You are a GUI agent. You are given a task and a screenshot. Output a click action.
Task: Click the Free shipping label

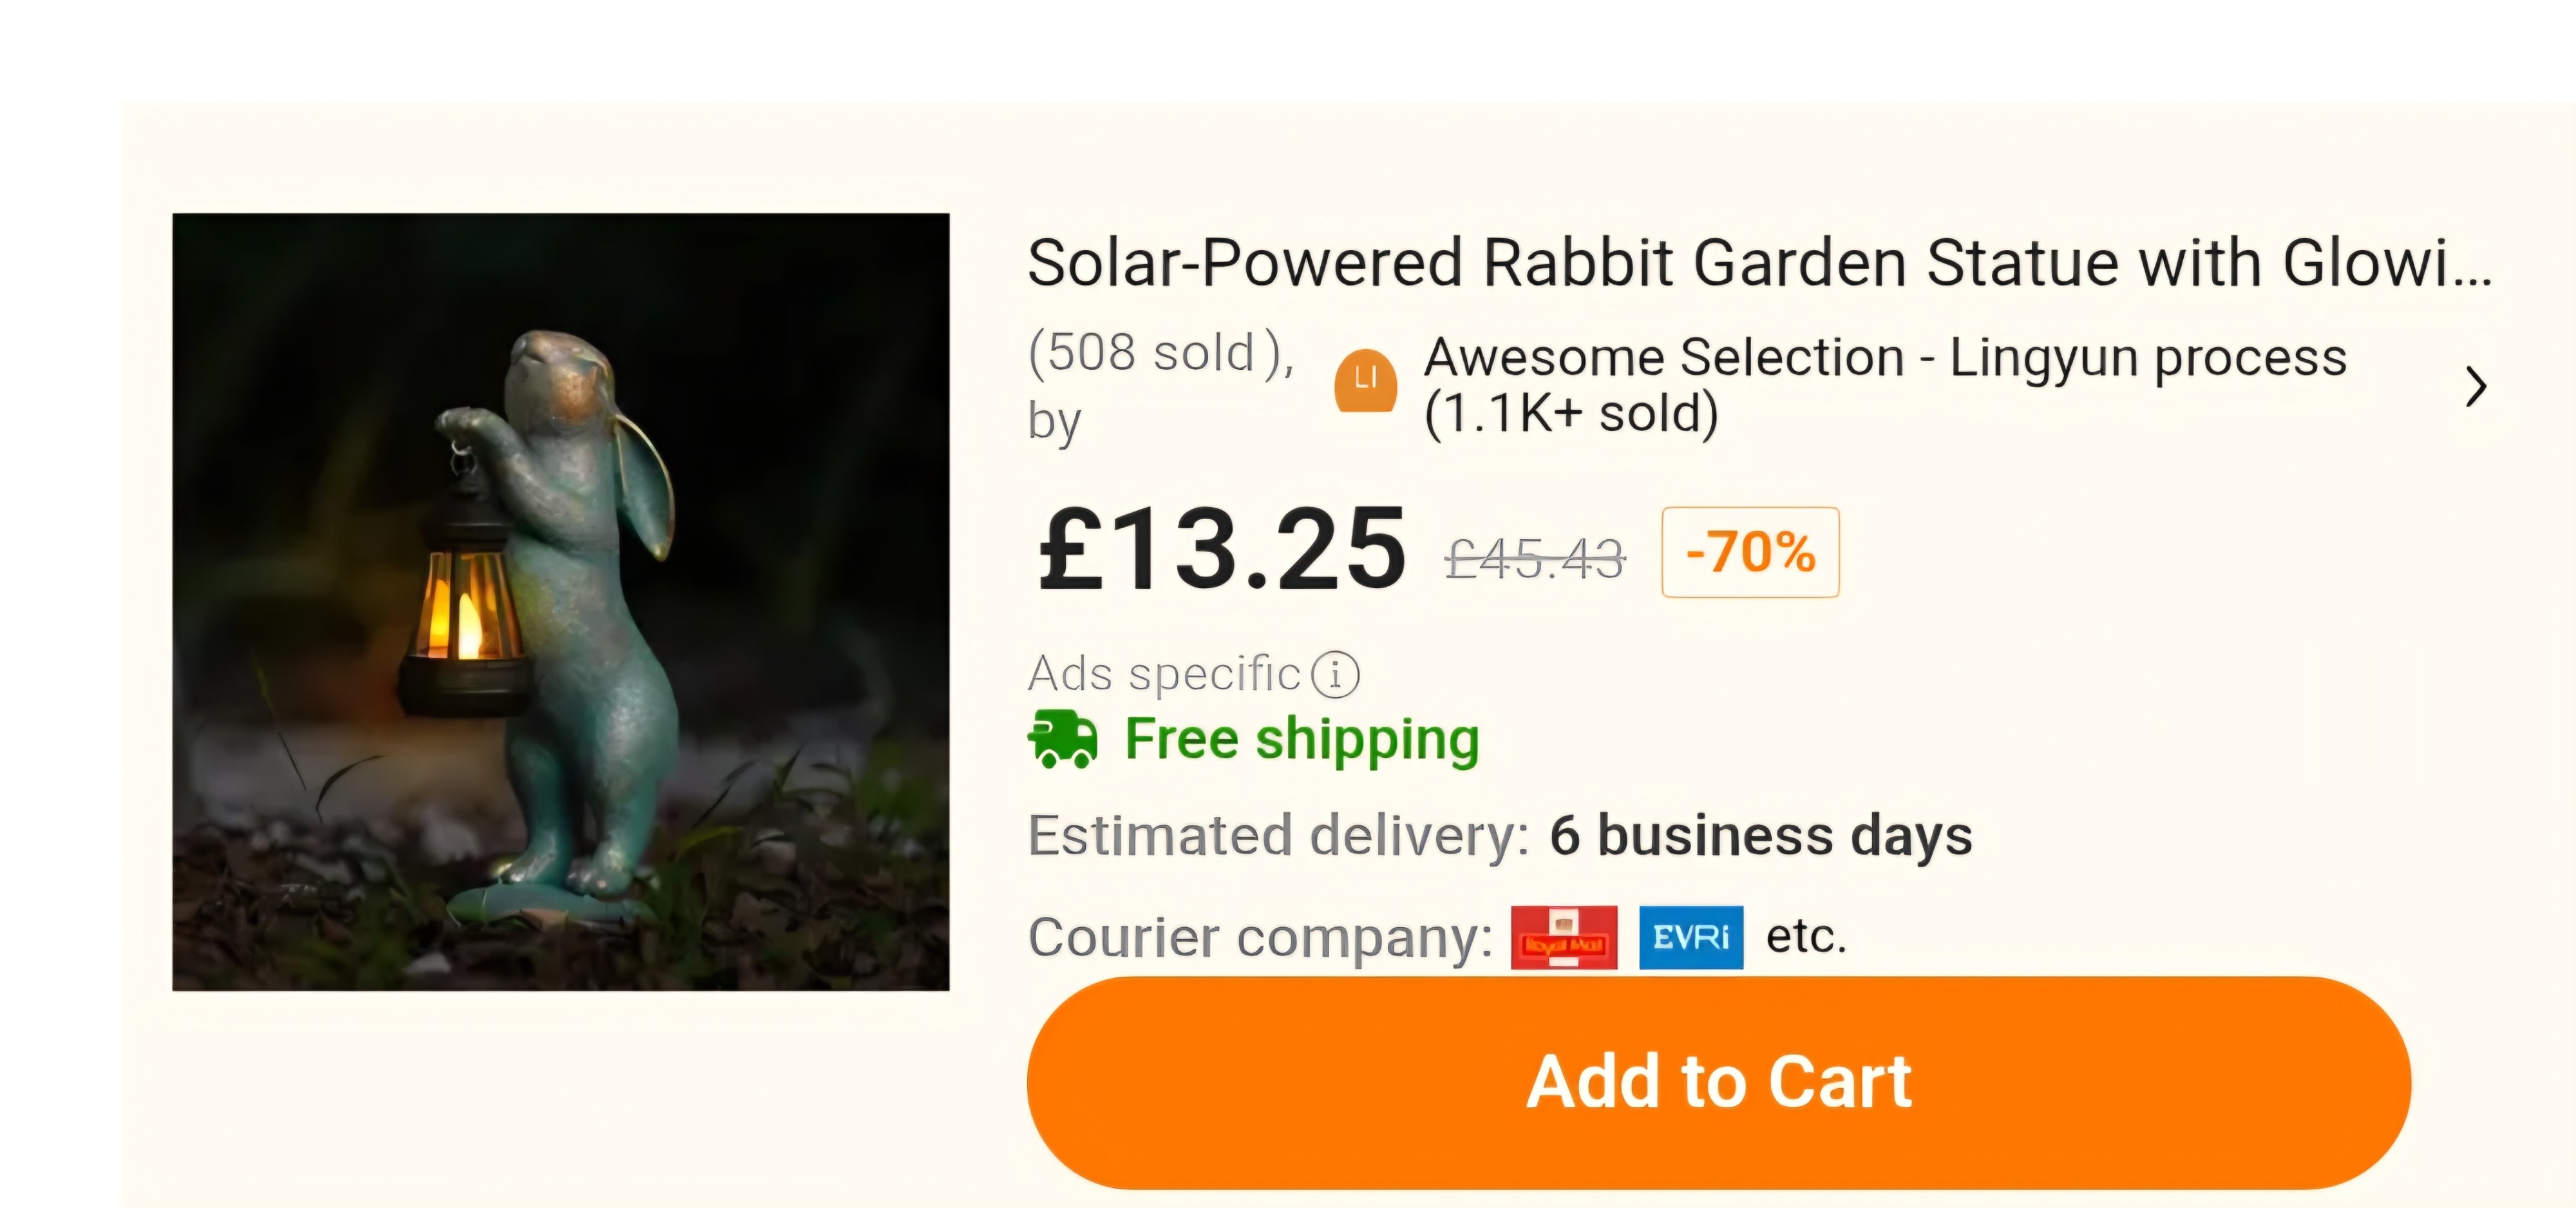[x=1302, y=739]
